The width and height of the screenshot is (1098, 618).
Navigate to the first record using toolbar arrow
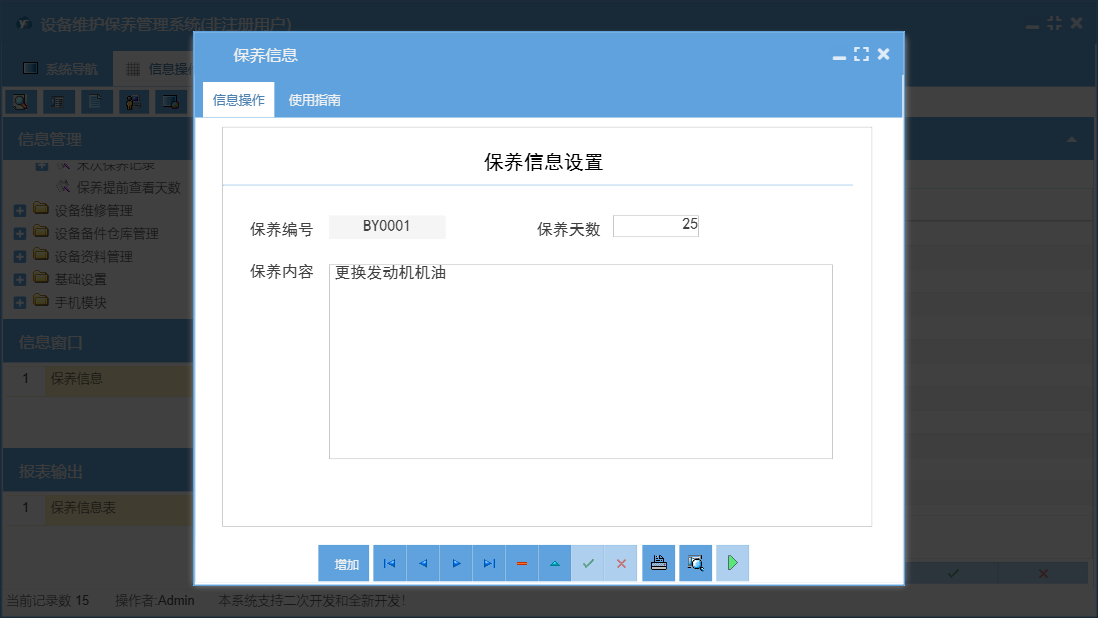[389, 563]
